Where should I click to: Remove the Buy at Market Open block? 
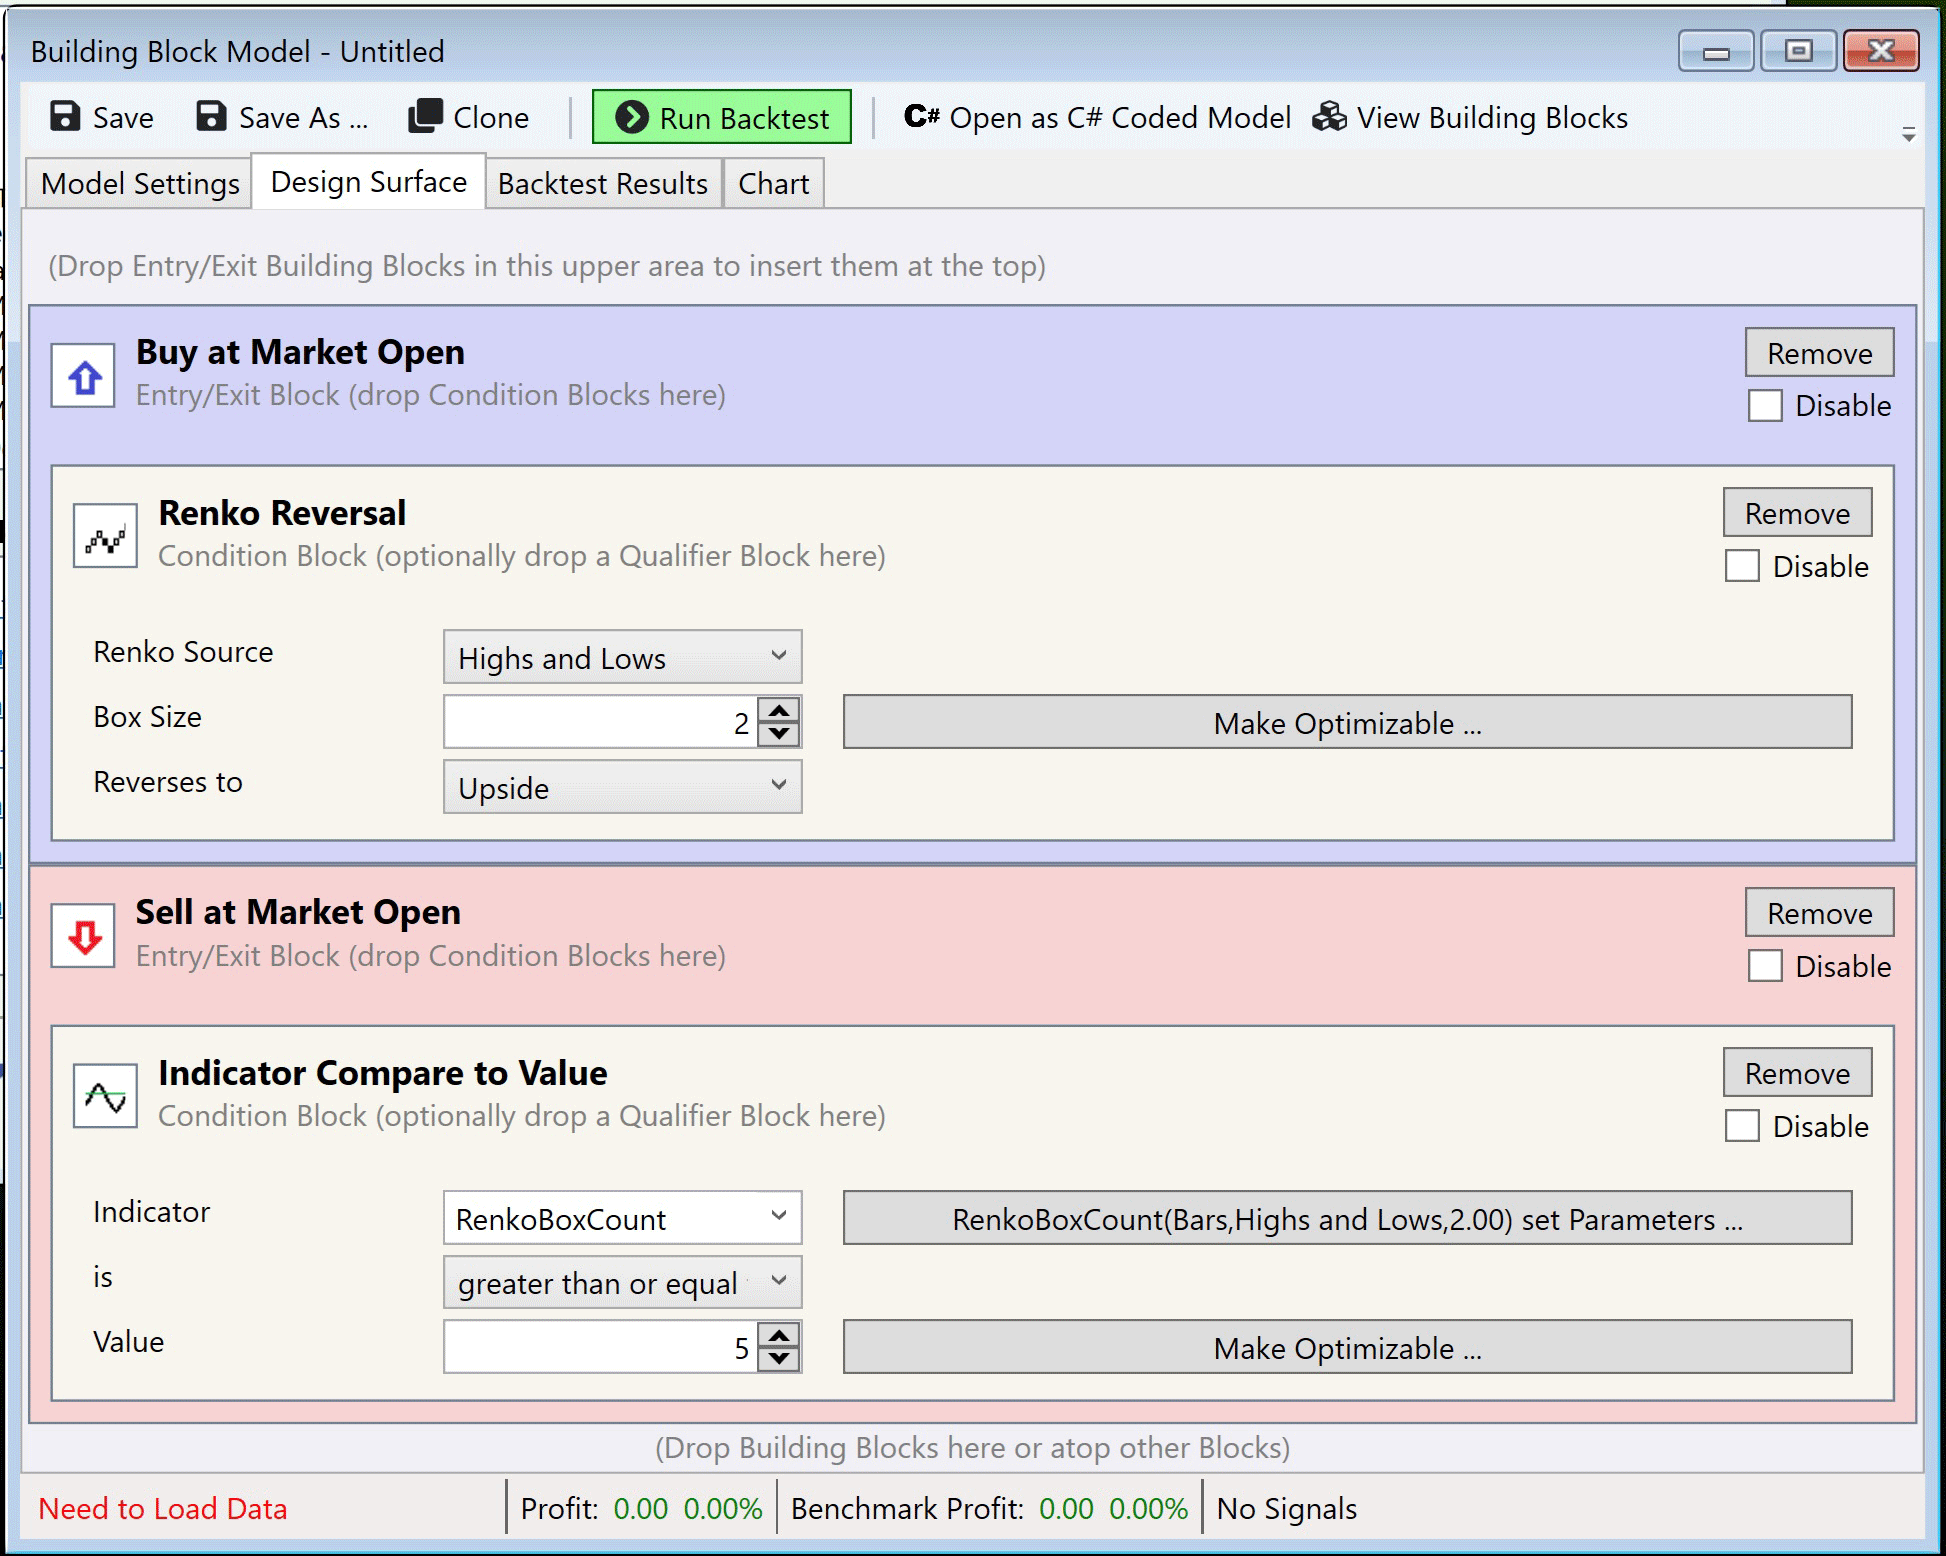point(1820,353)
